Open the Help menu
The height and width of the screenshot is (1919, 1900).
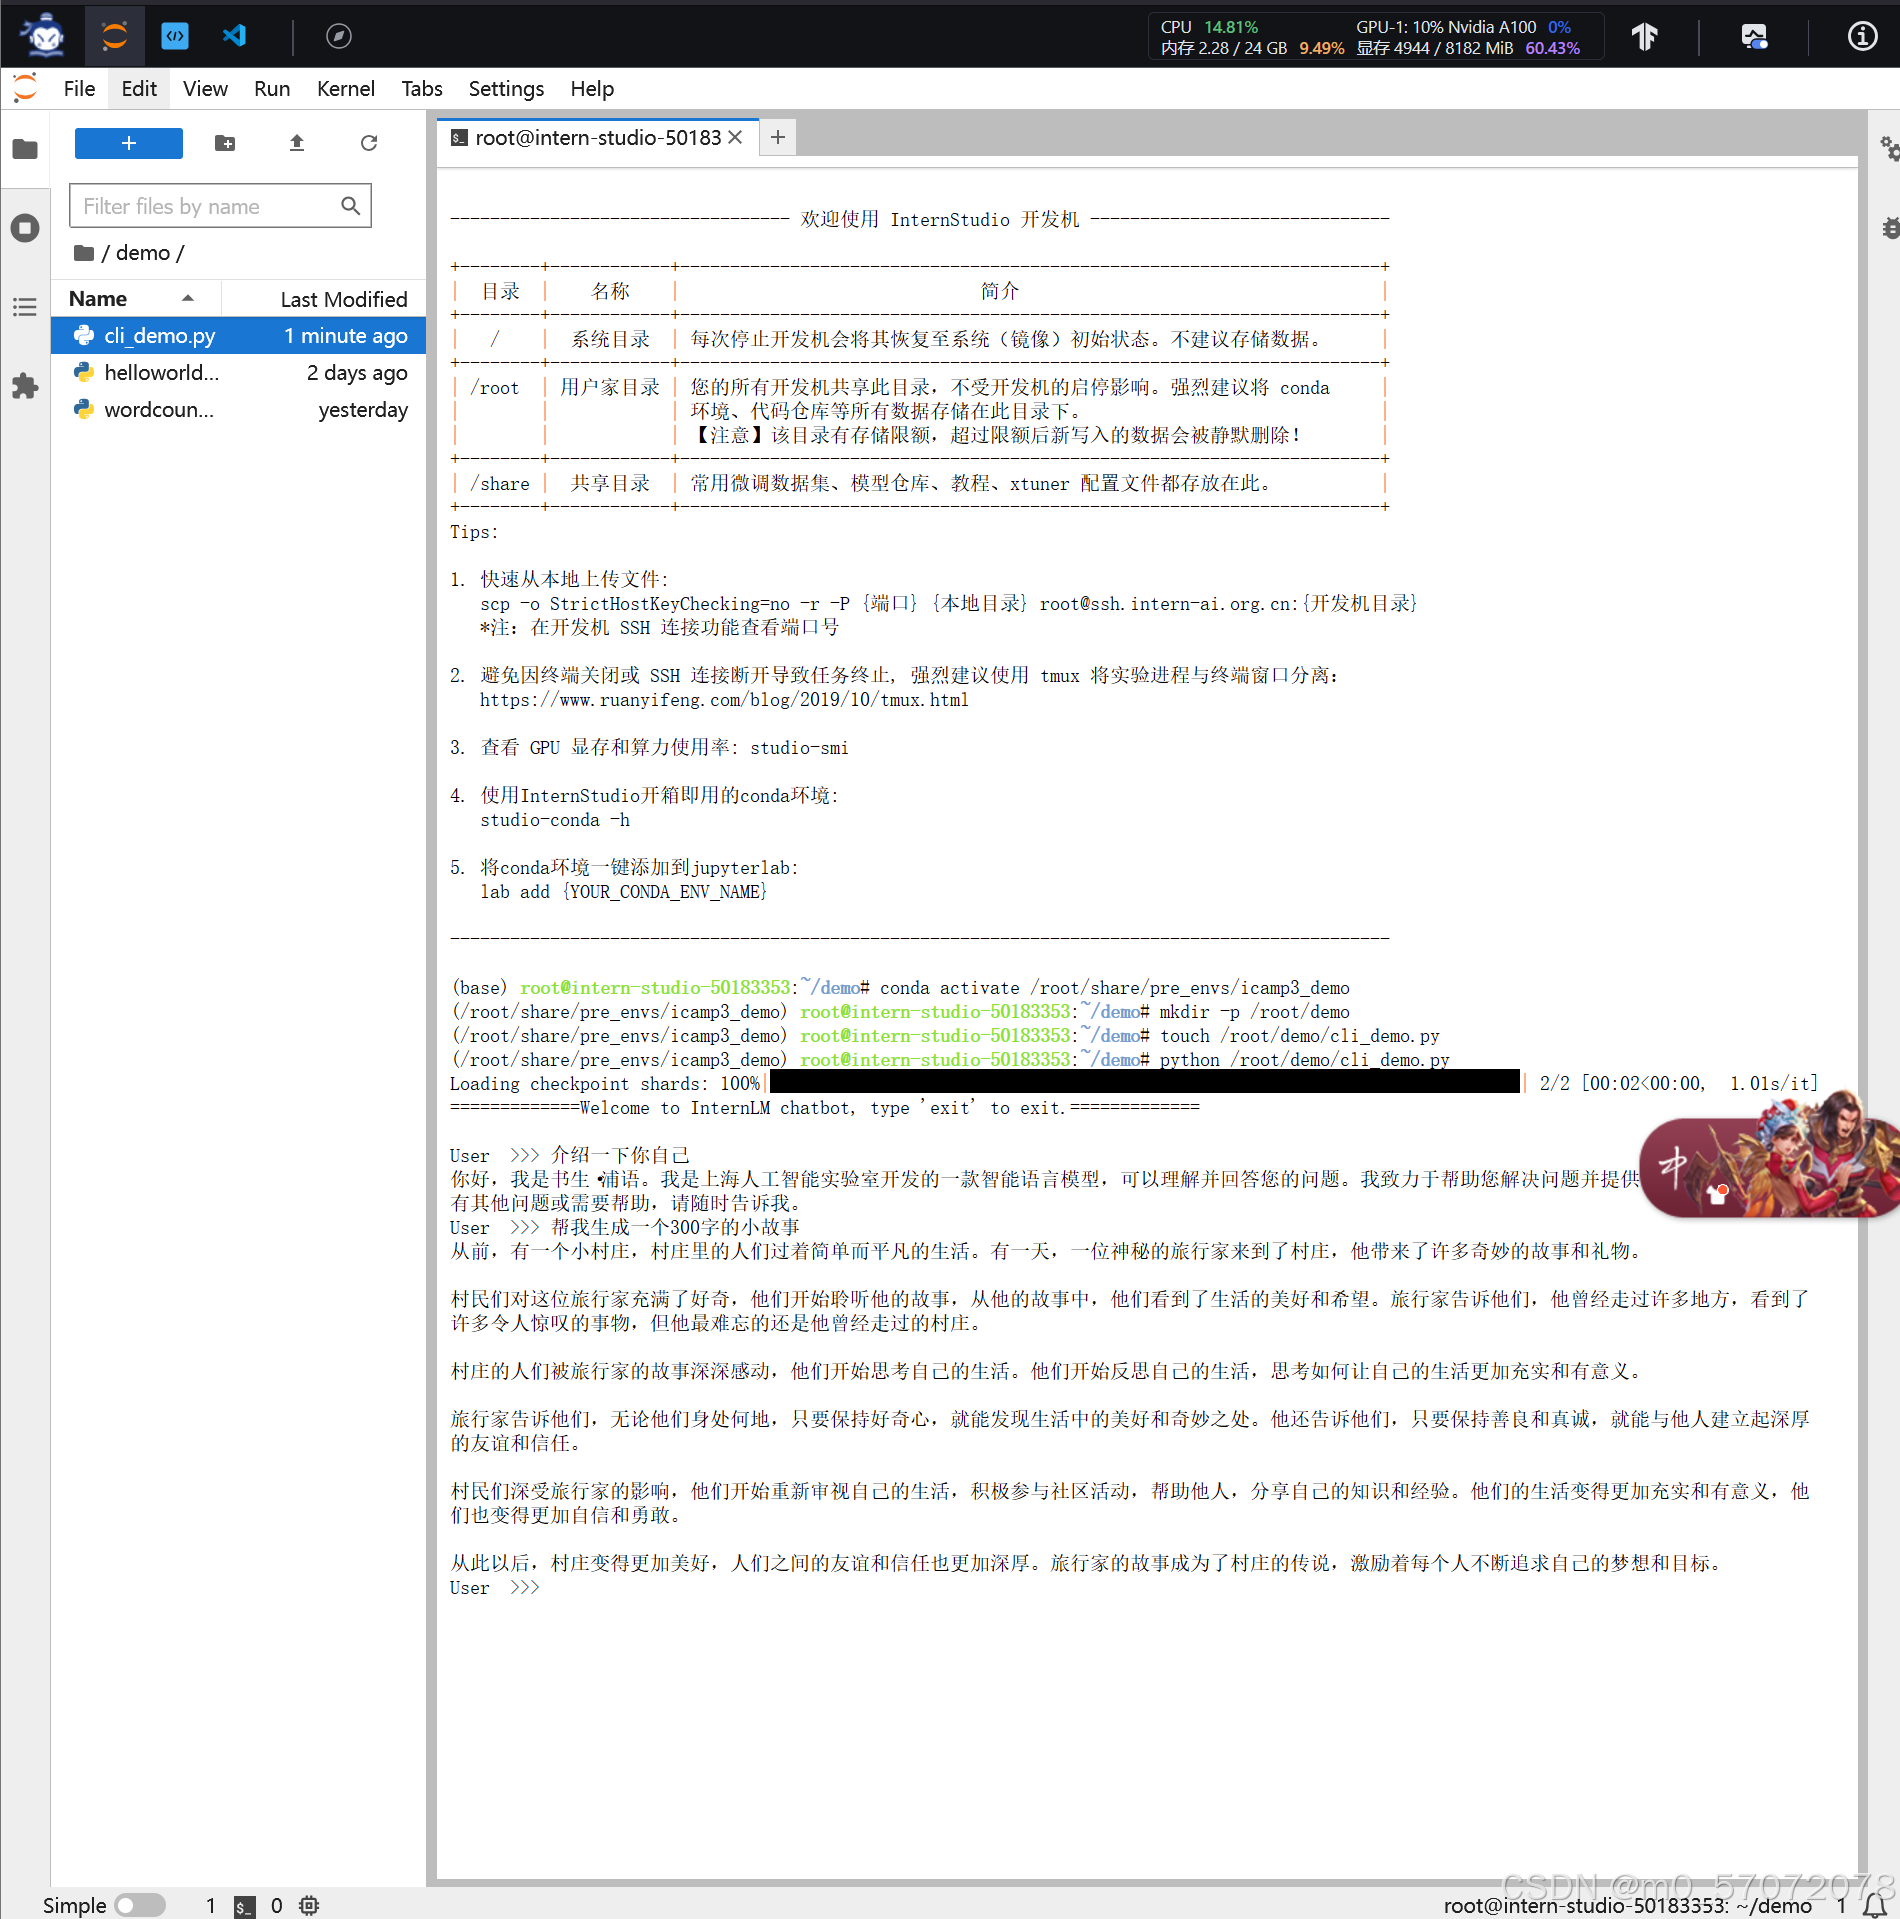point(592,89)
